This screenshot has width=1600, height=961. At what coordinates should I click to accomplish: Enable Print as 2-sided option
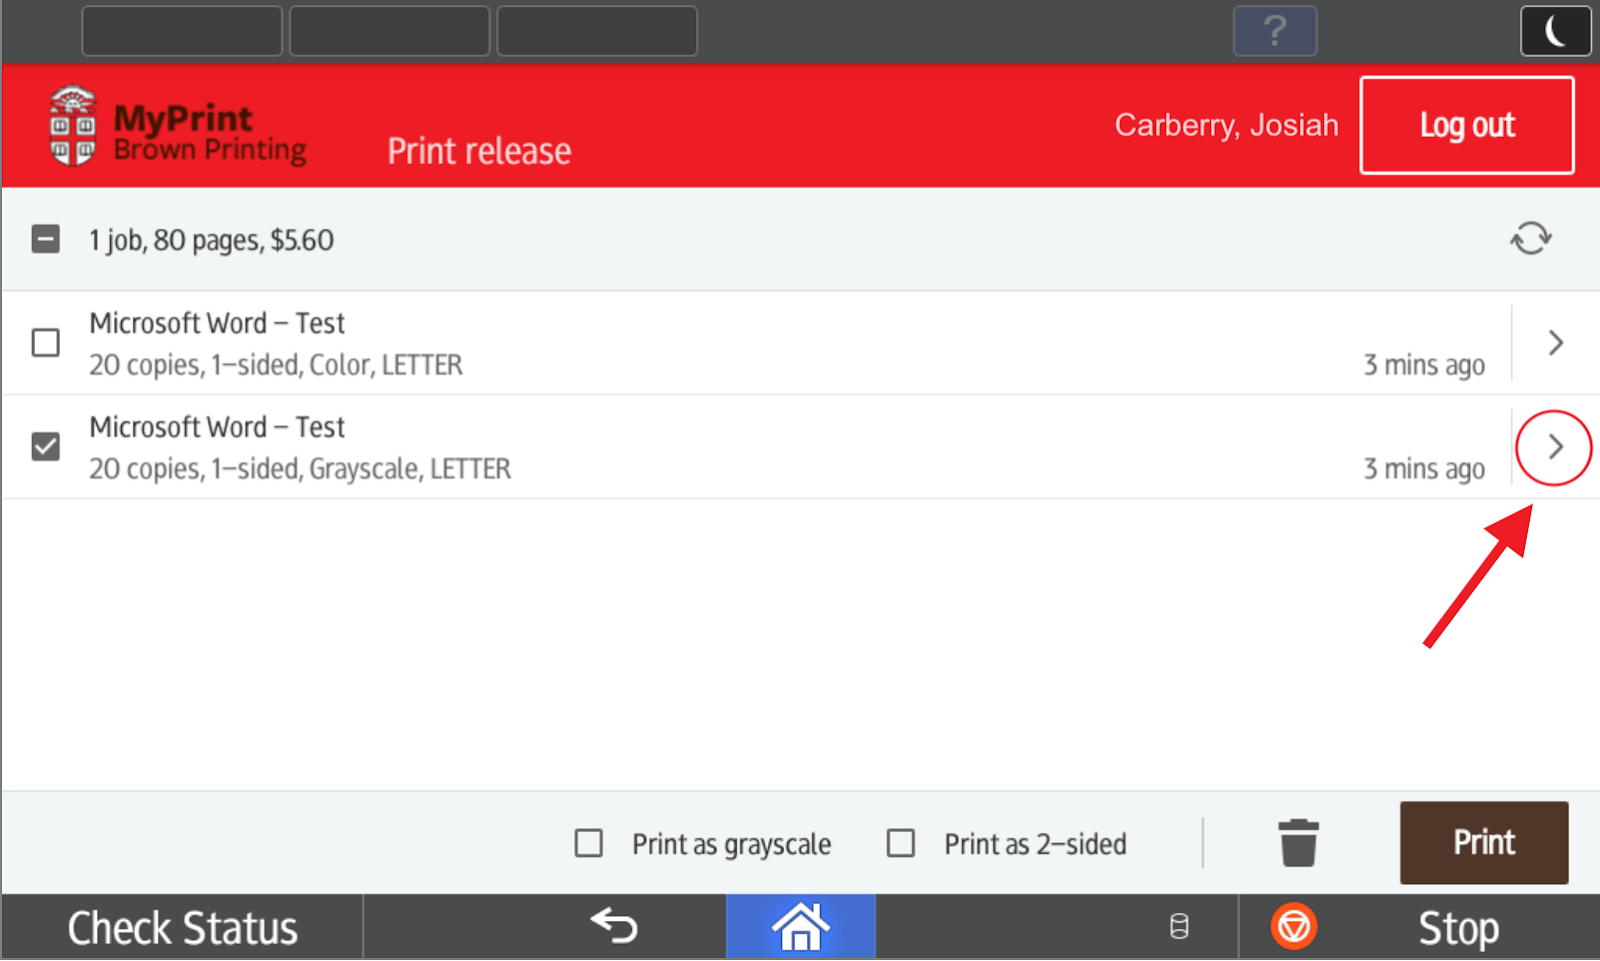pyautogui.click(x=901, y=843)
